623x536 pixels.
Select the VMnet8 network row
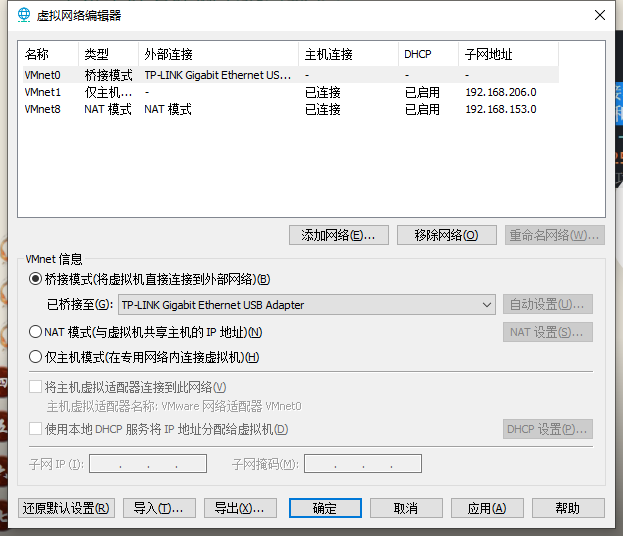click(x=291, y=109)
